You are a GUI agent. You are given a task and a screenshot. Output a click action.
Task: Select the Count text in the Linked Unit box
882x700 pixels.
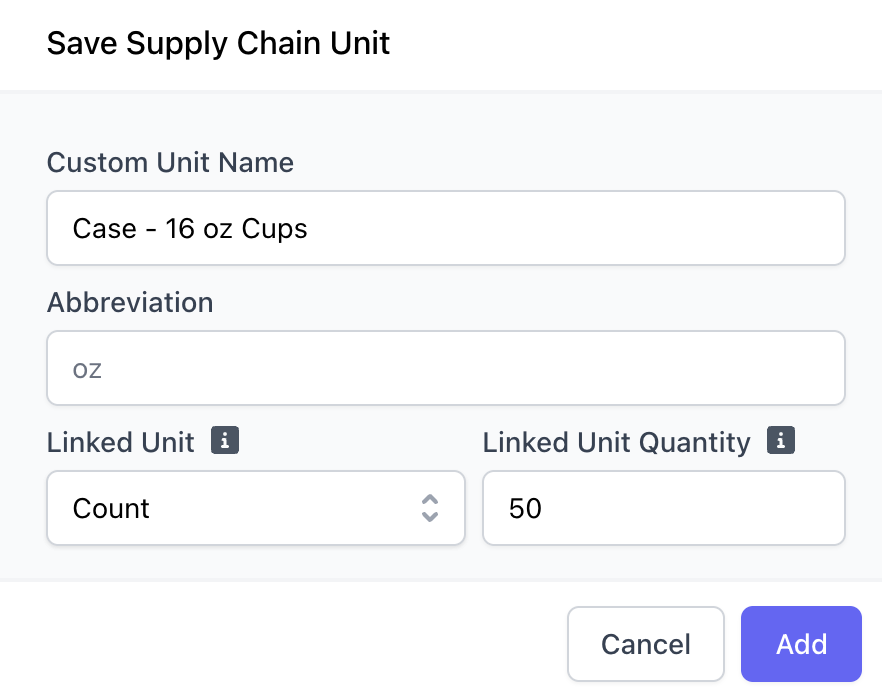111,509
